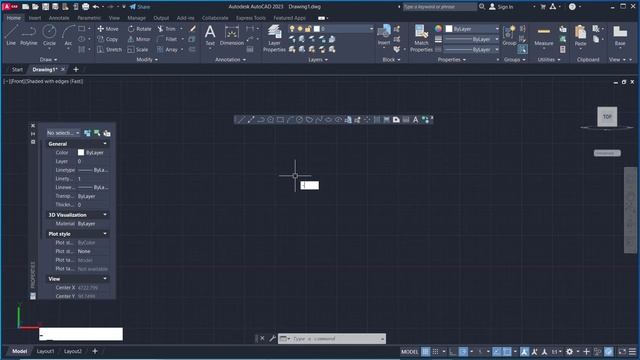Switch to the Start tab
This screenshot has width=640, height=360.
tap(18, 69)
